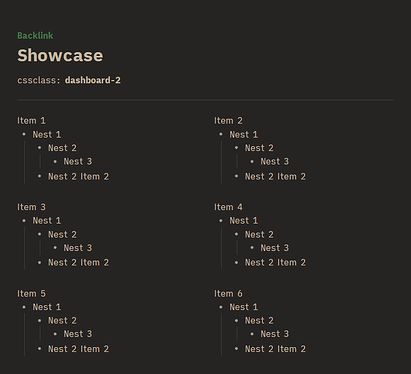Select Nest 2 under Item 2
Image resolution: width=411 pixels, height=374 pixels.
(259, 148)
